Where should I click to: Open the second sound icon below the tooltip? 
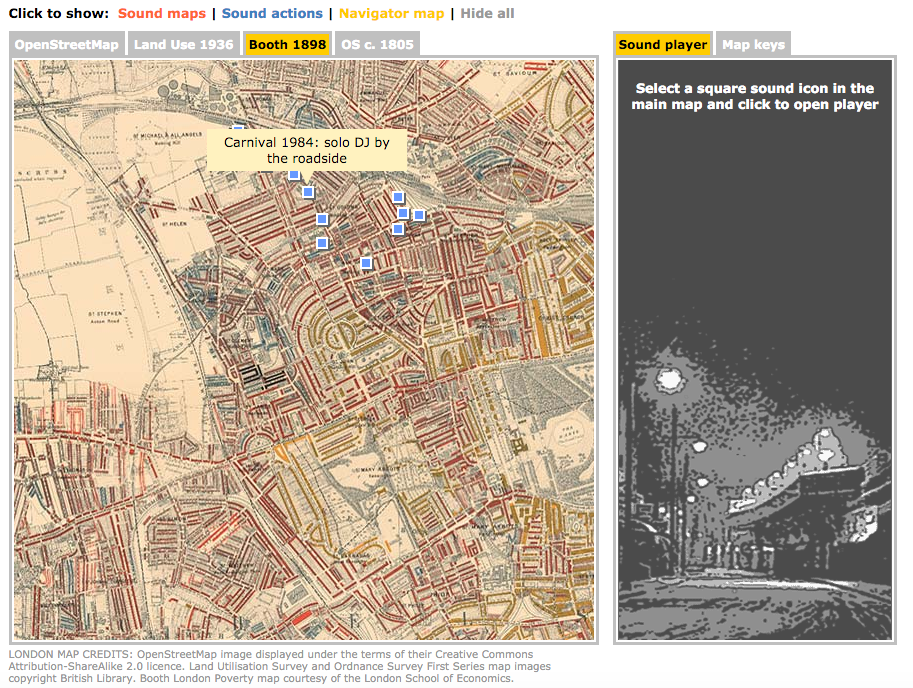[308, 191]
